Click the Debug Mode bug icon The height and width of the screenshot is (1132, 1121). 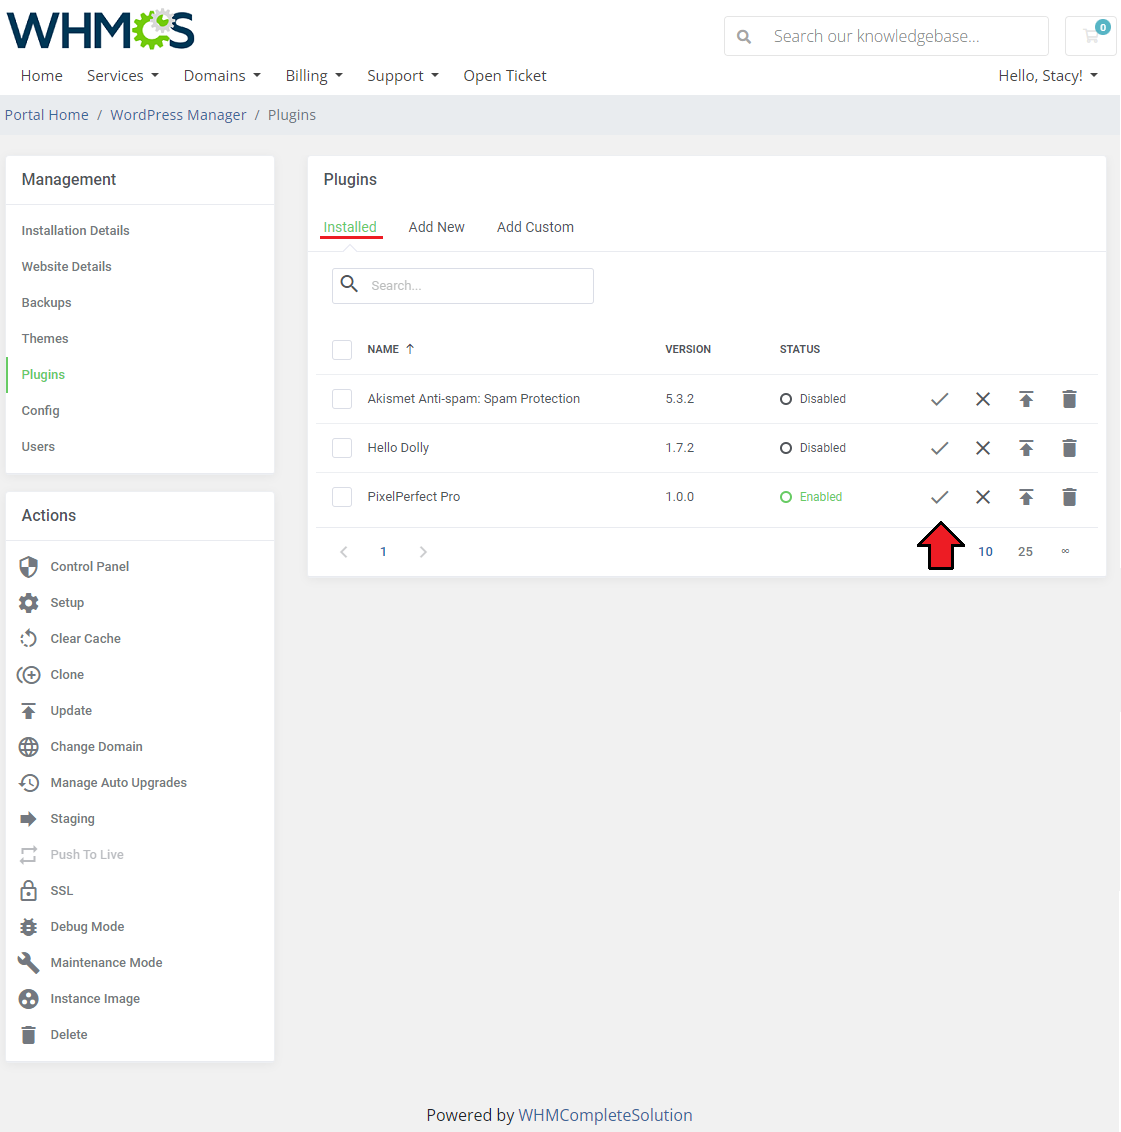(x=28, y=927)
